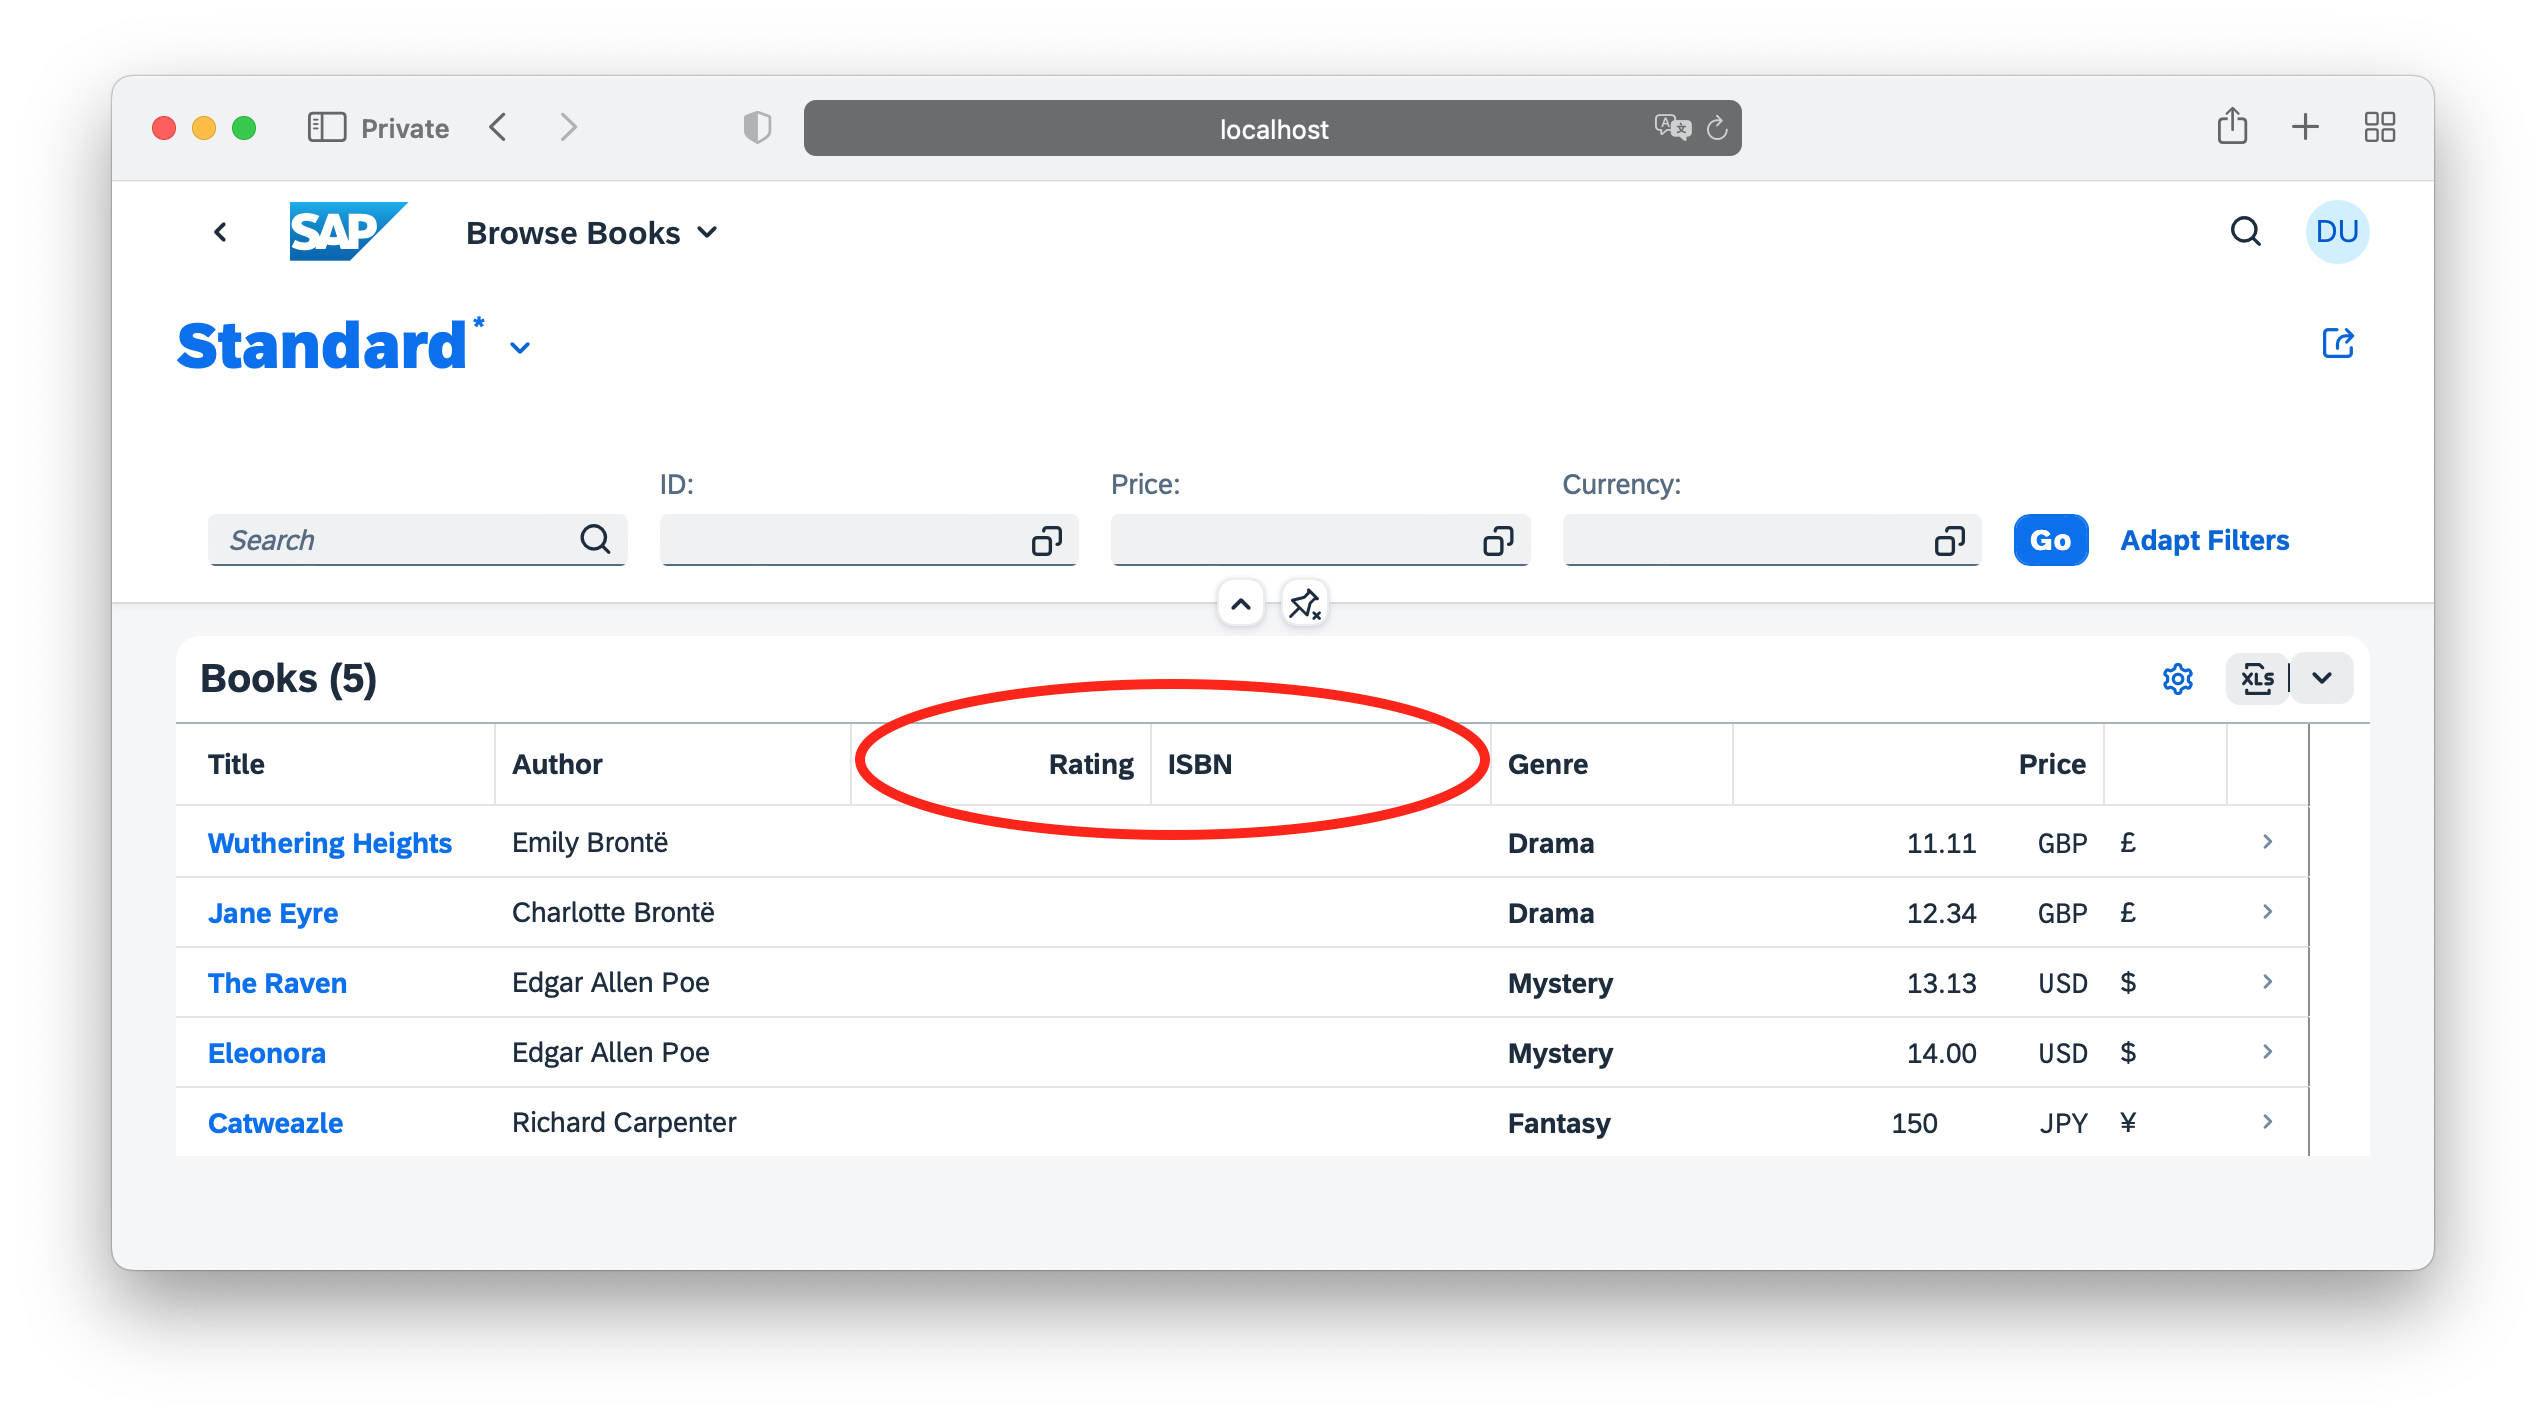The width and height of the screenshot is (2546, 1418).
Task: Open value help for ID filter
Action: point(1047,541)
